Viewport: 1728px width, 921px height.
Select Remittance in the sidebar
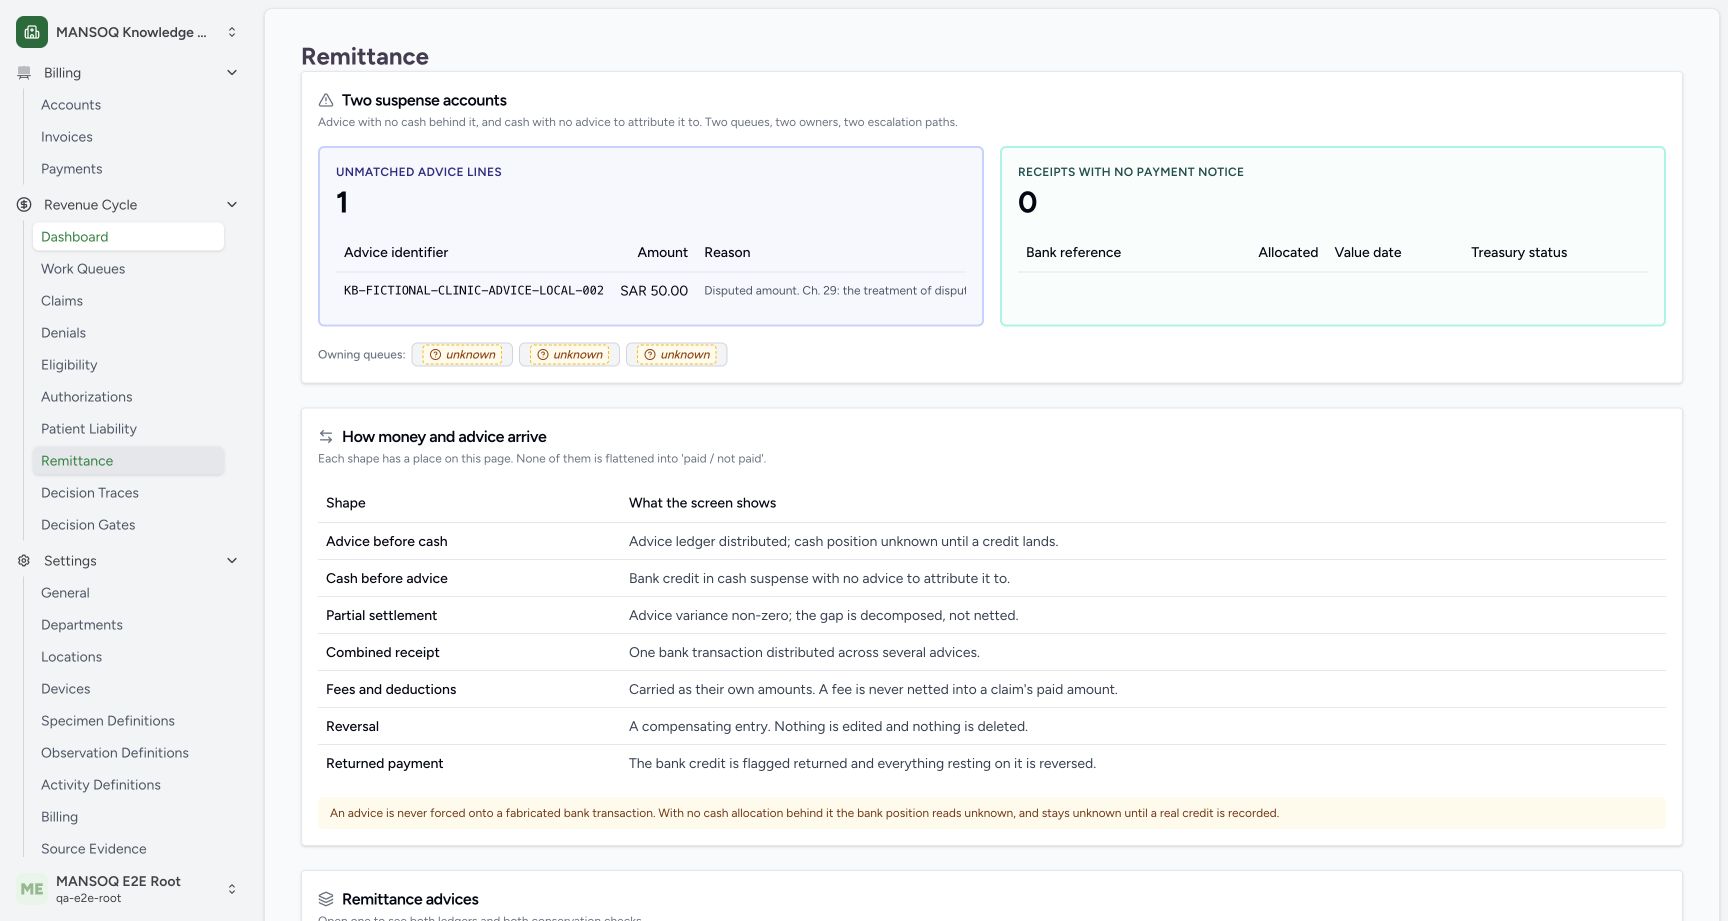(x=128, y=461)
